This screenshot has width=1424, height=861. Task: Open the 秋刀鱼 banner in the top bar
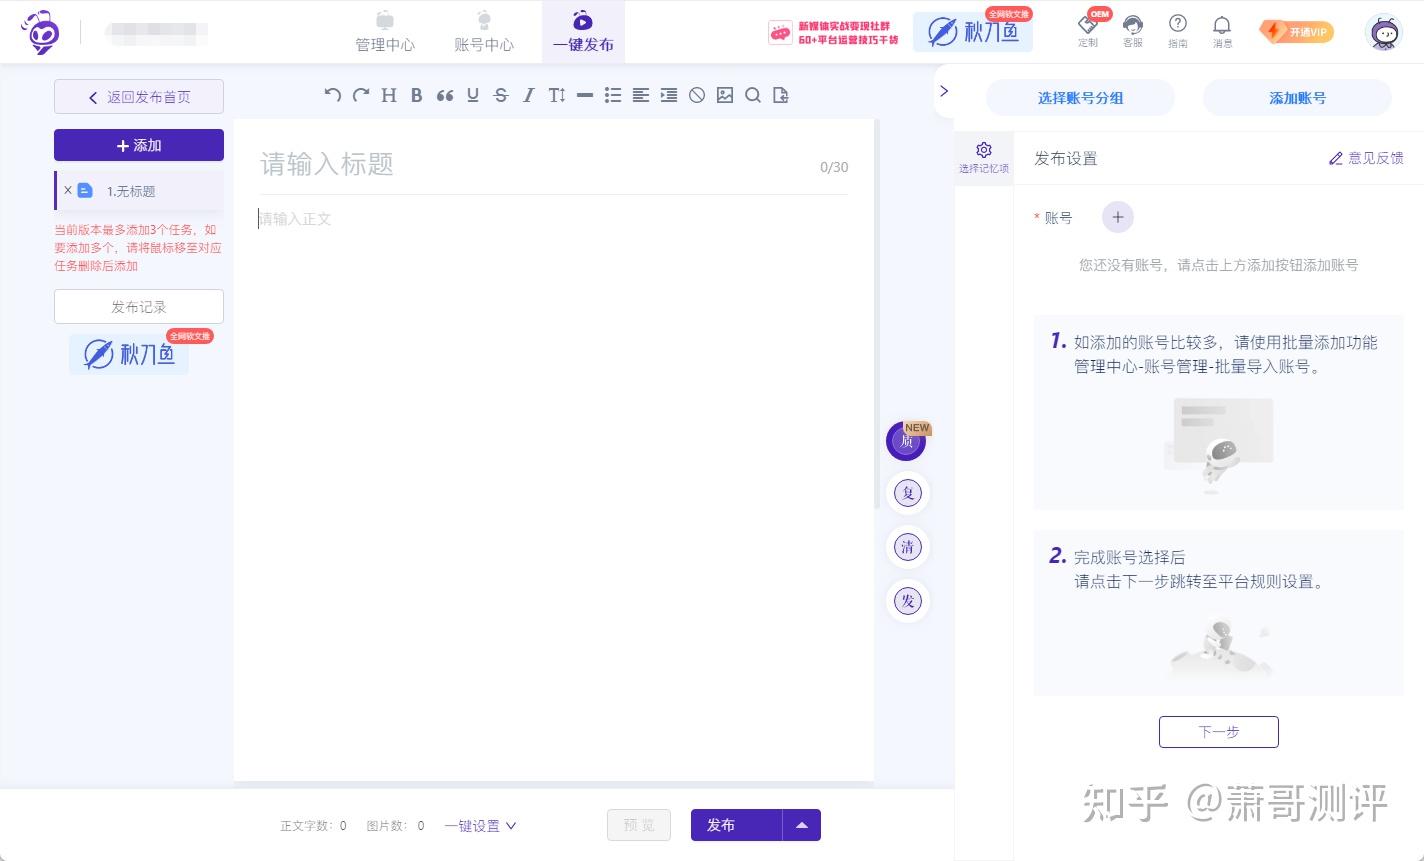973,31
